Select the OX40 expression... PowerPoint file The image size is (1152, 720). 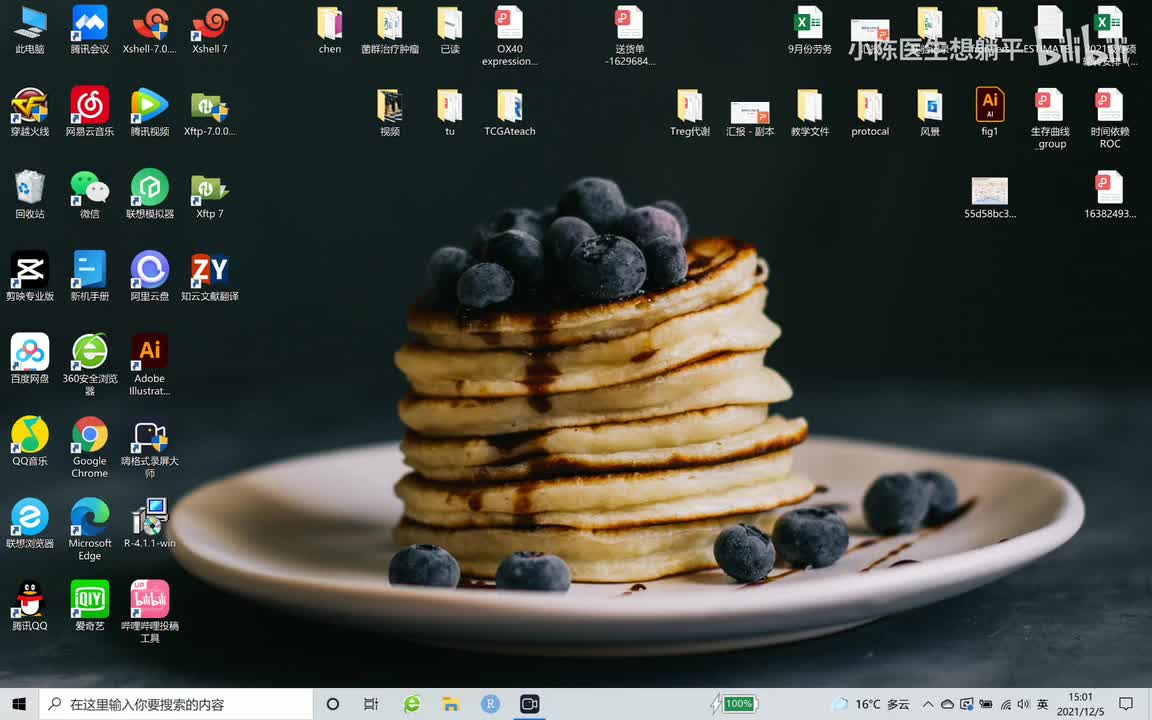(x=510, y=36)
